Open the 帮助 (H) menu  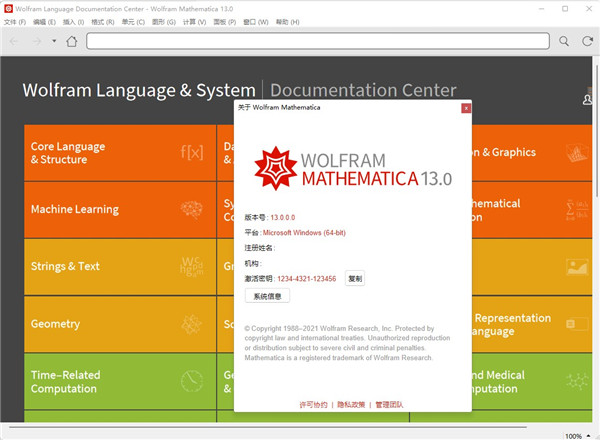point(287,21)
